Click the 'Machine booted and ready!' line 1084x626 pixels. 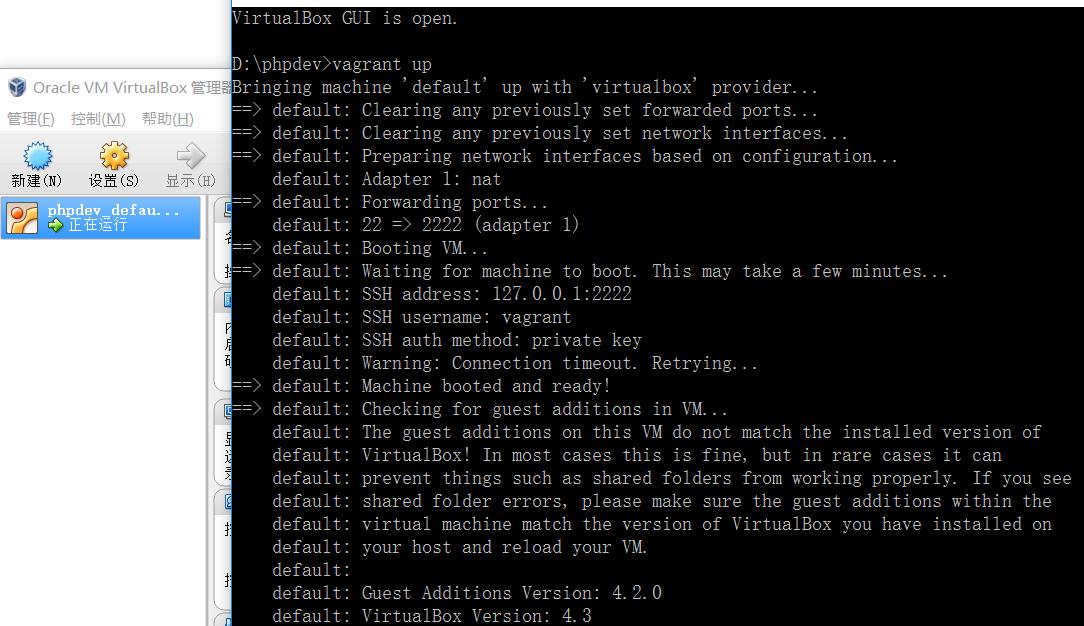pyautogui.click(x=441, y=386)
